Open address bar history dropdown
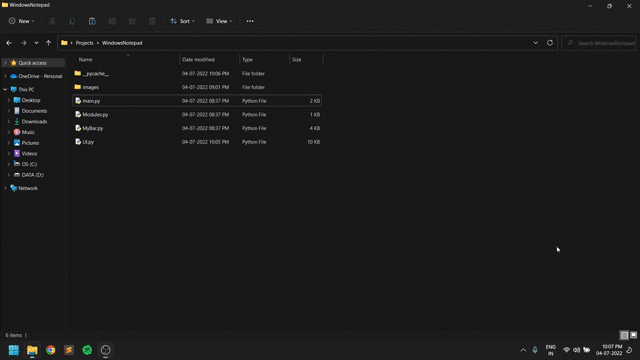The height and width of the screenshot is (360, 640). [536, 43]
